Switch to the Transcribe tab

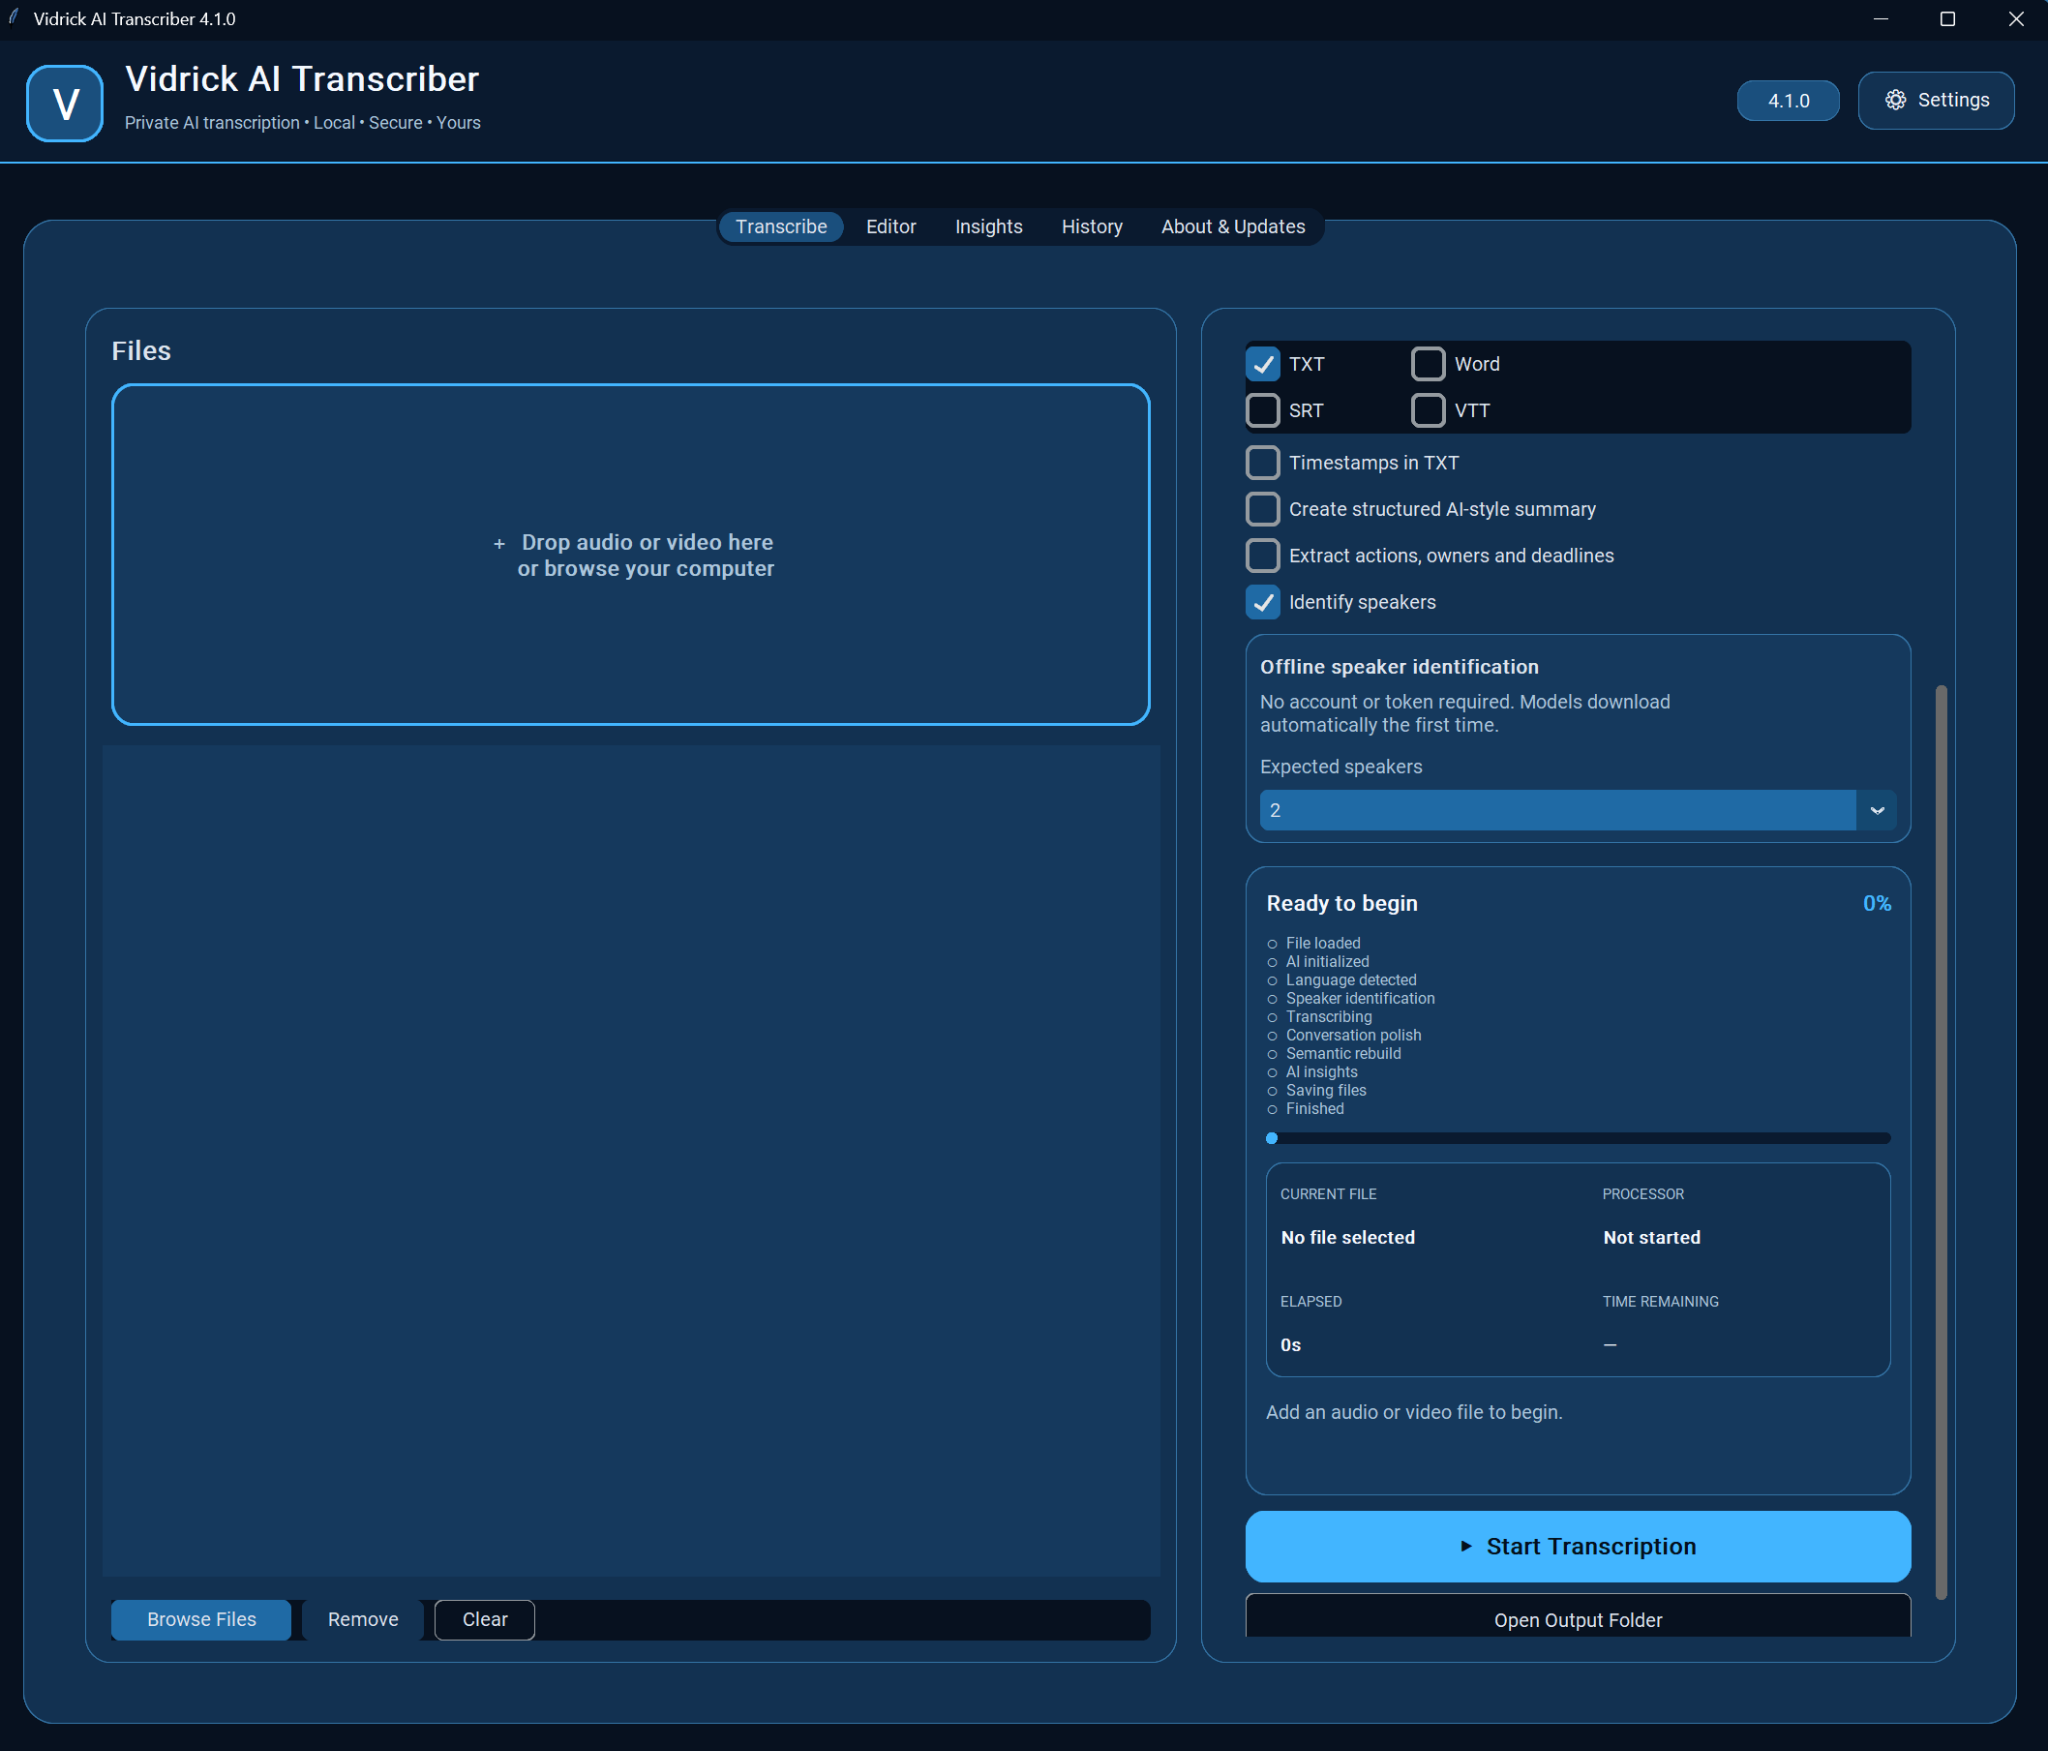(x=781, y=227)
